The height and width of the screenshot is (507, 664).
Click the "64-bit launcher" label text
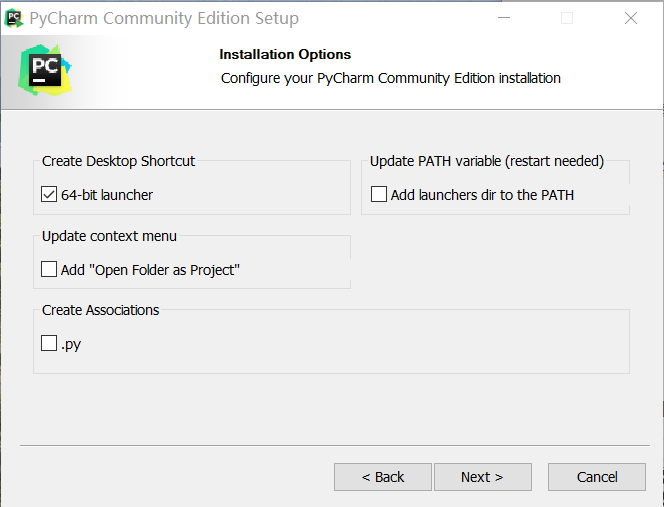[107, 195]
